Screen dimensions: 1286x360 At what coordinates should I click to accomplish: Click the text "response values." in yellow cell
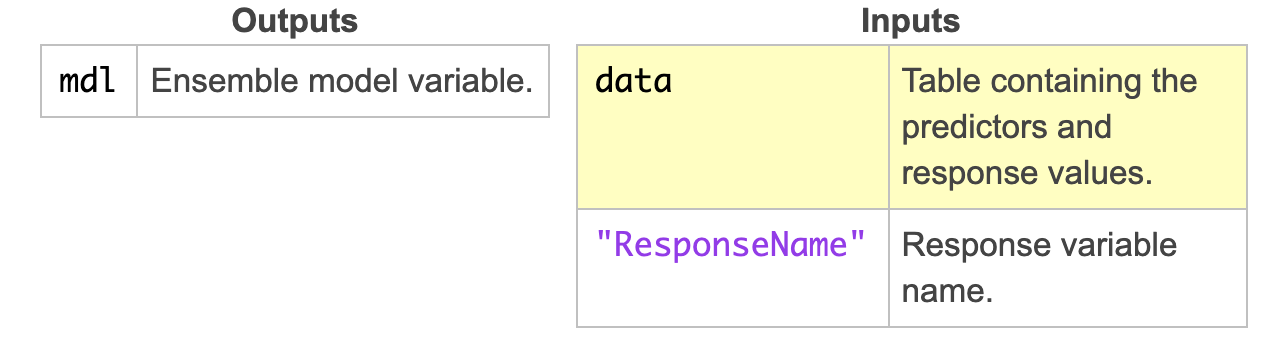(x=1027, y=174)
